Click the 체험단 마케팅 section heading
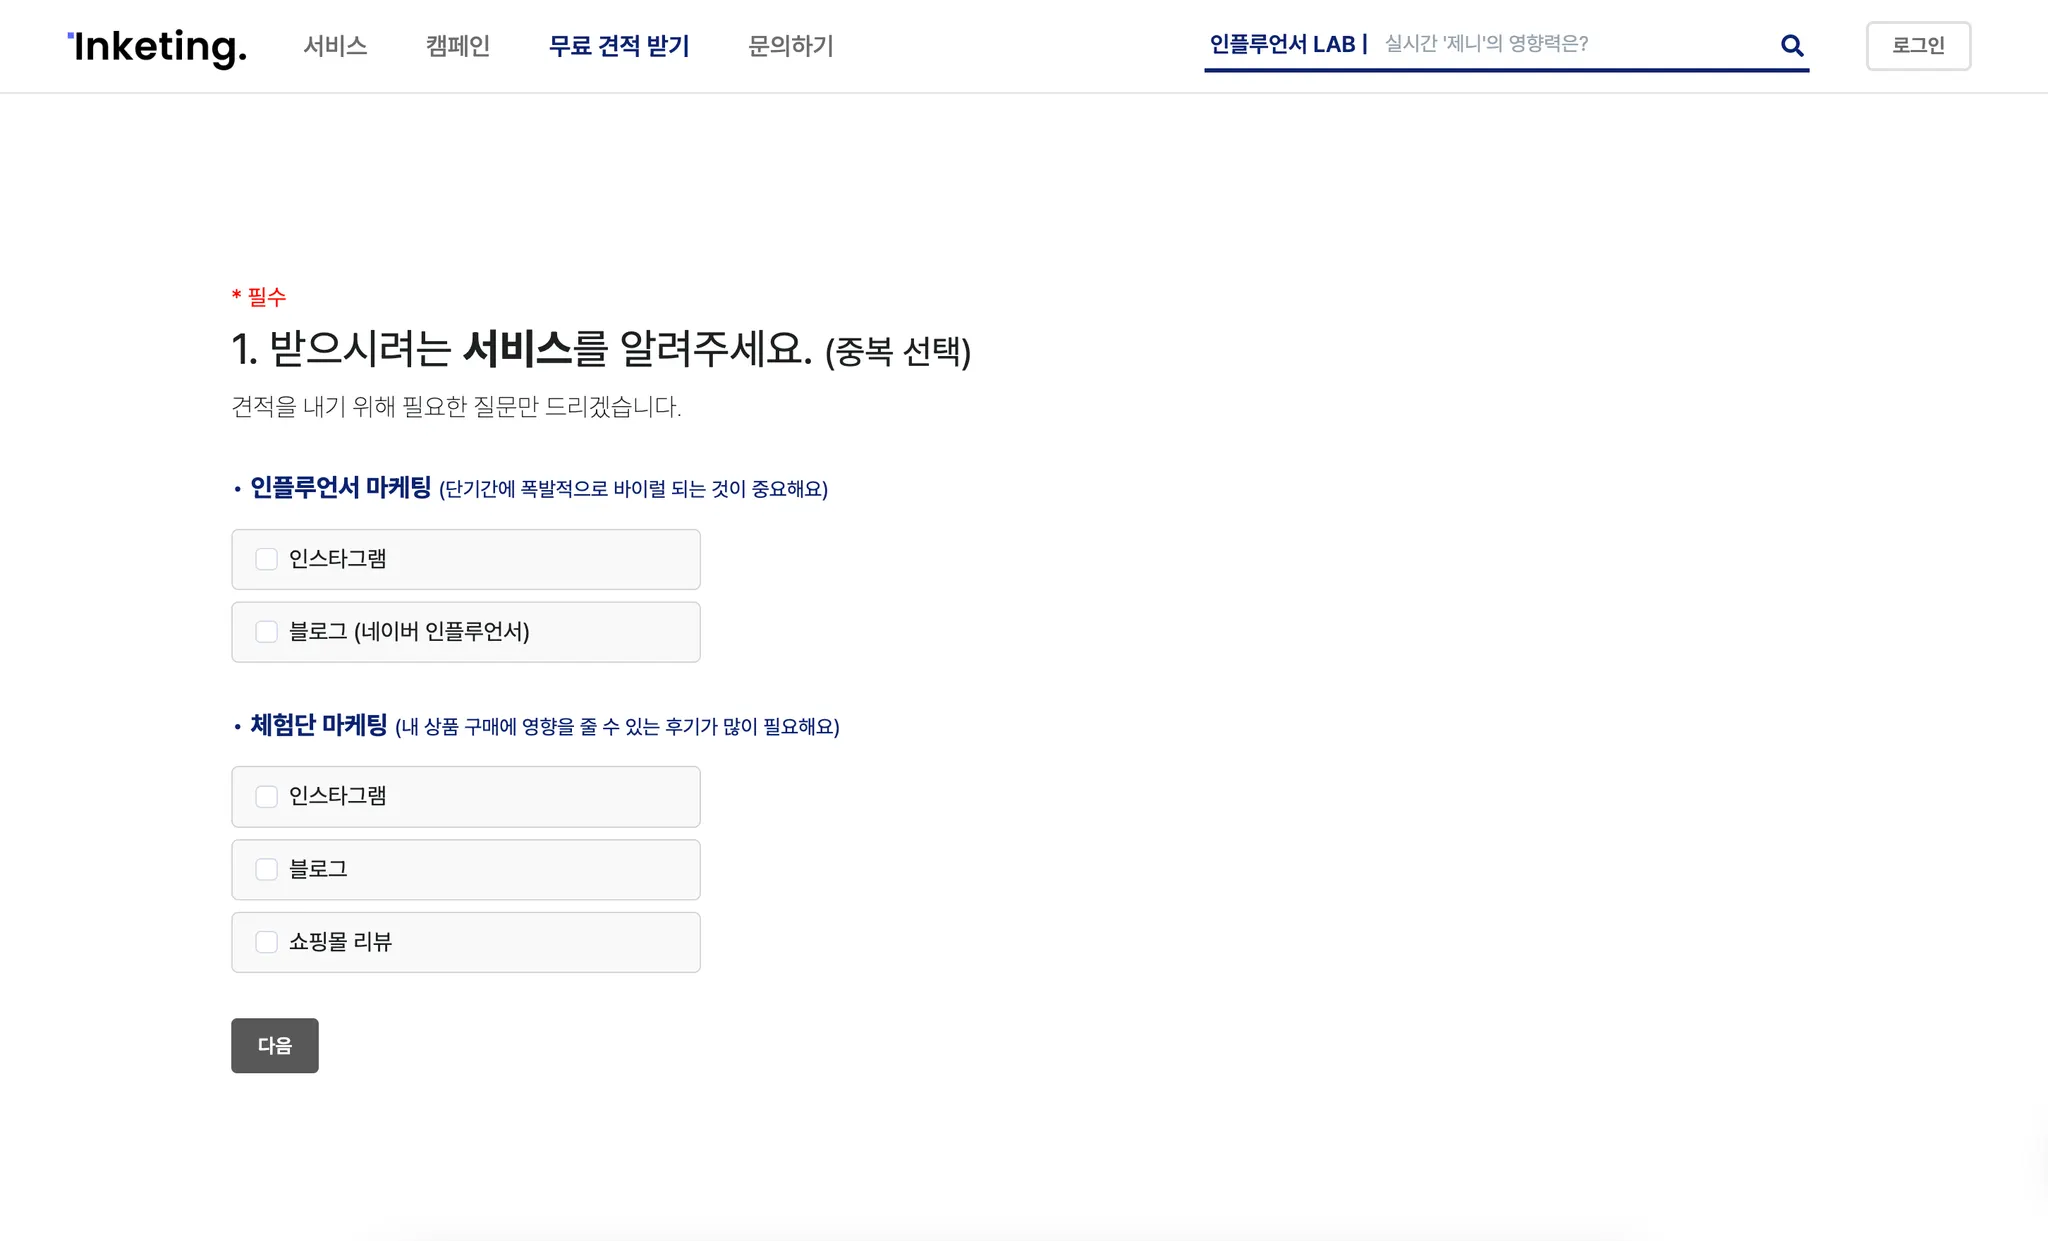2048x1241 pixels. (x=318, y=725)
